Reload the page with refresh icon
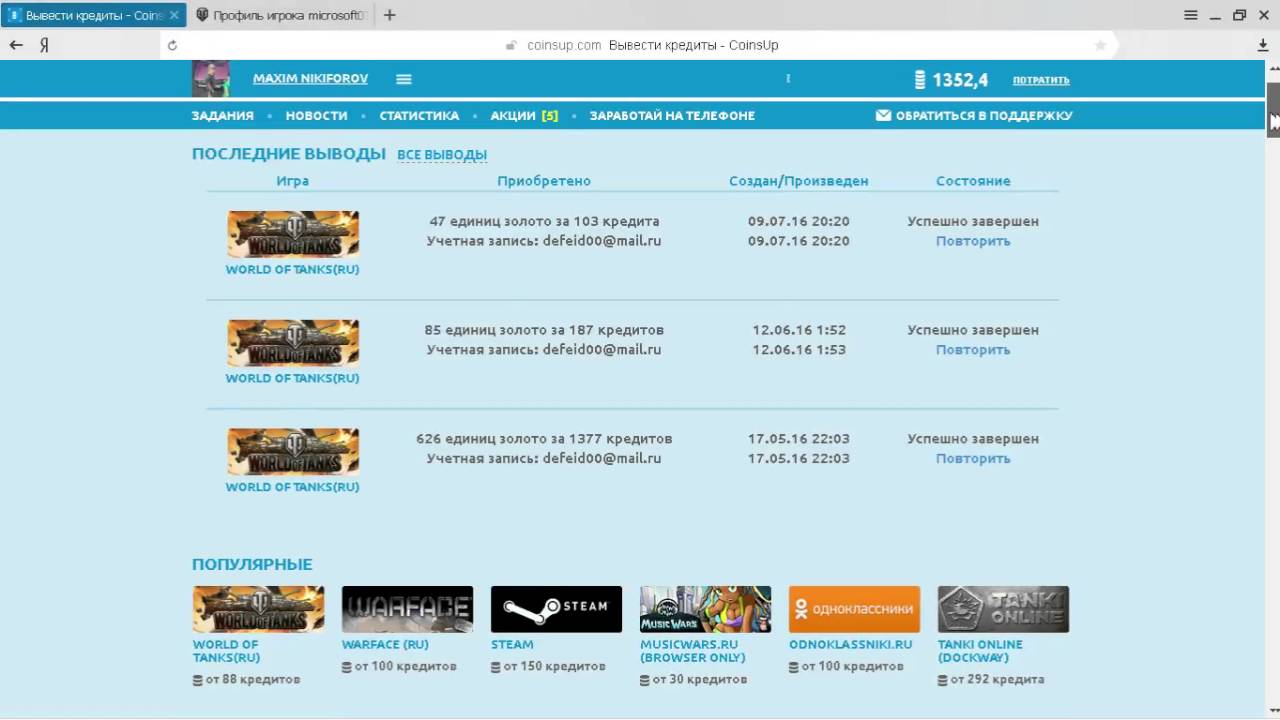Image resolution: width=1280 pixels, height=720 pixels. (x=172, y=45)
